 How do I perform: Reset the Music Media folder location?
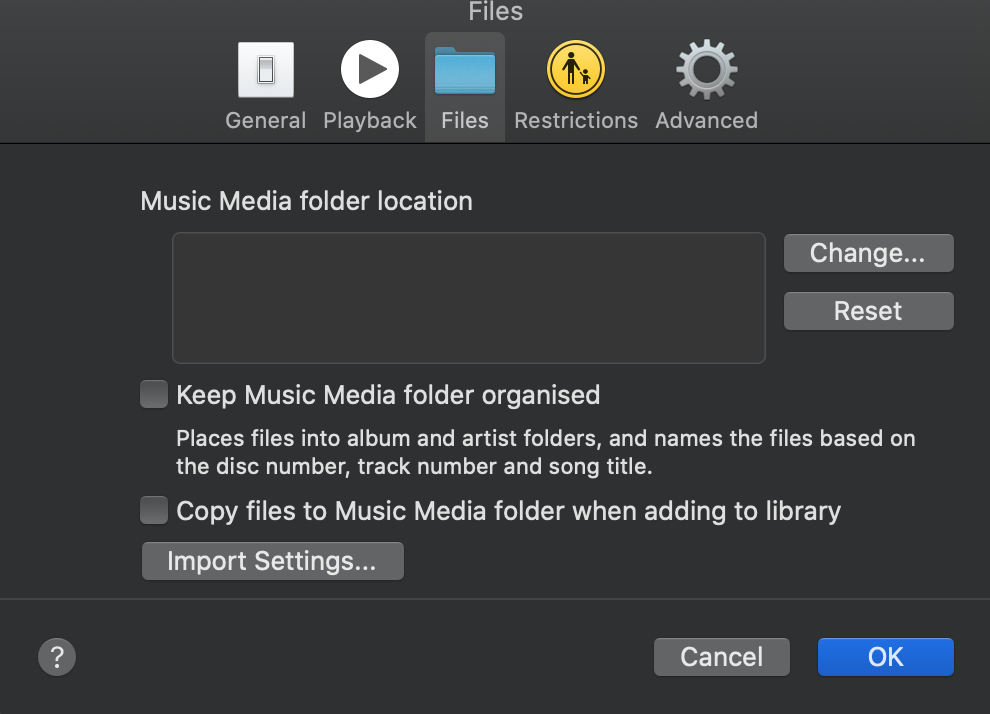coord(869,311)
